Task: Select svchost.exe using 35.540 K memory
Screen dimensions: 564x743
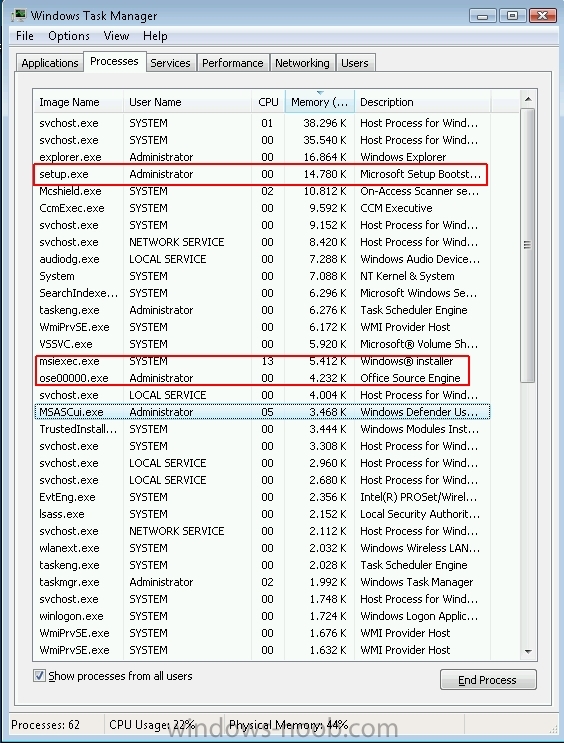Action: pos(262,140)
